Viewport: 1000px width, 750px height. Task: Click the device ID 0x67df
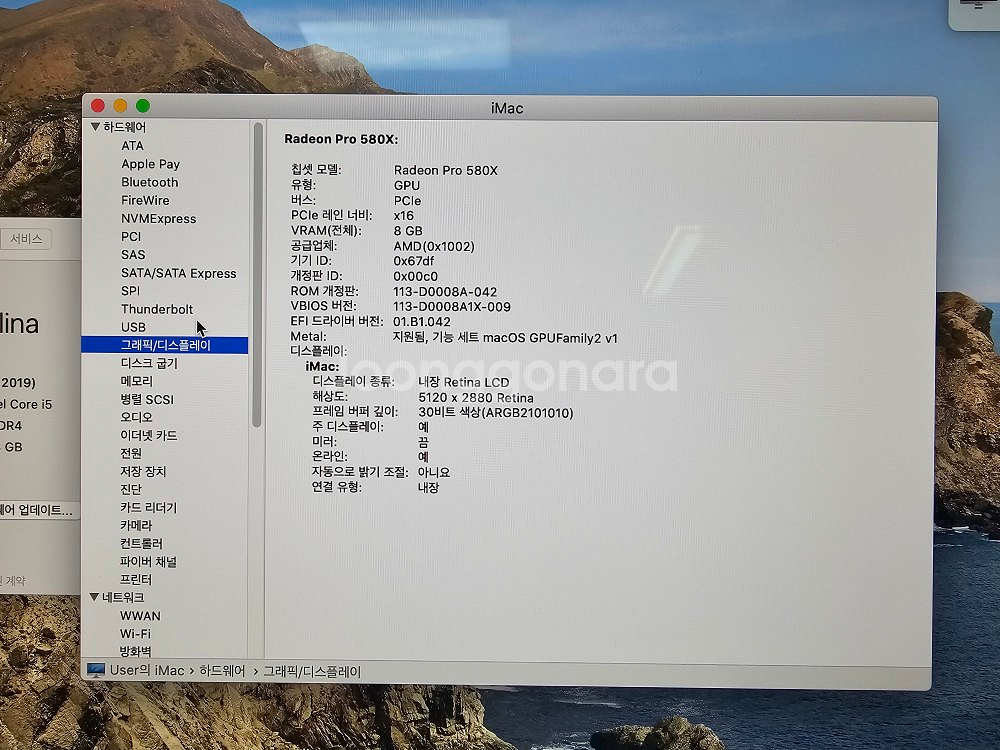pyautogui.click(x=413, y=261)
